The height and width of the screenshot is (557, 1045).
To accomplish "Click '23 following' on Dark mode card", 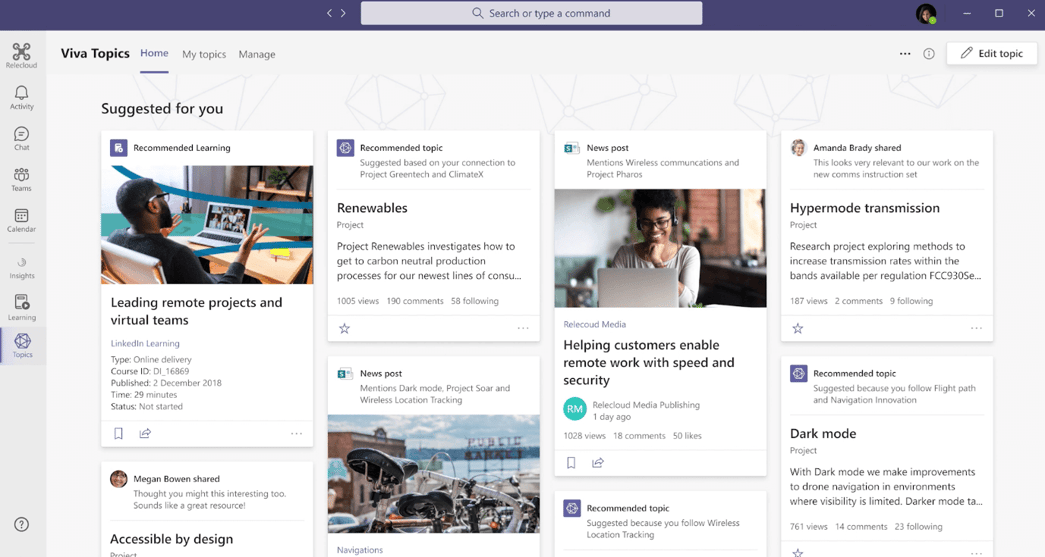I will pos(918,527).
